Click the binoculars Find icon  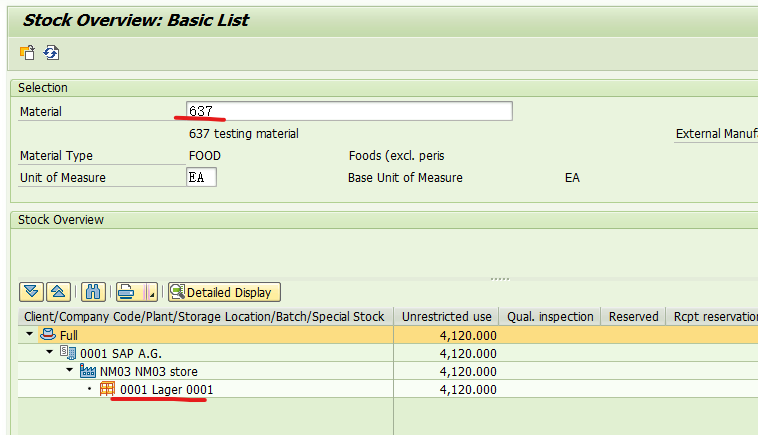(93, 292)
